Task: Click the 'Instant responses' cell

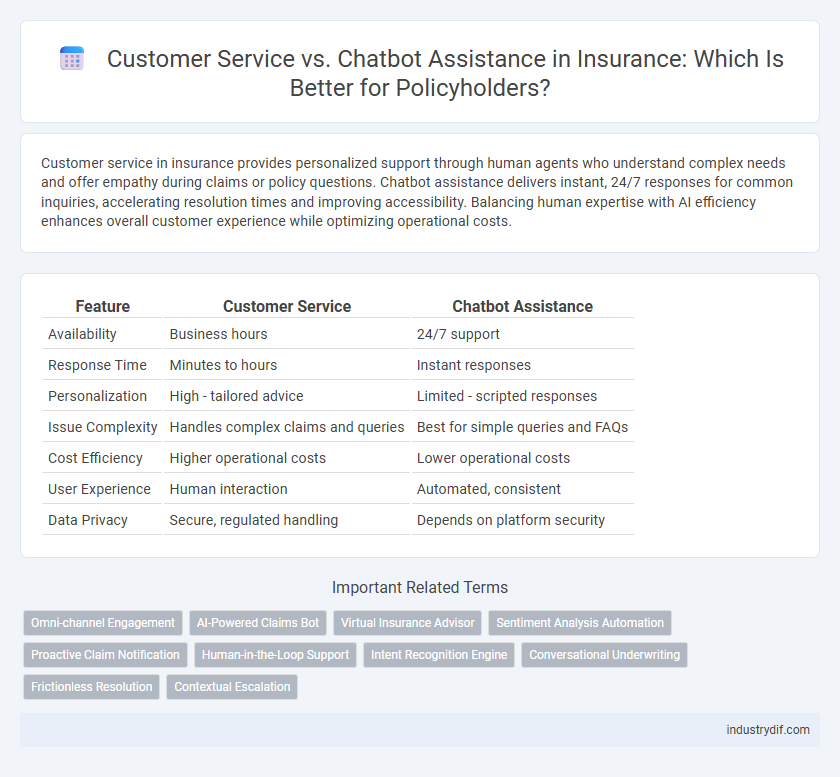Action: [x=522, y=365]
